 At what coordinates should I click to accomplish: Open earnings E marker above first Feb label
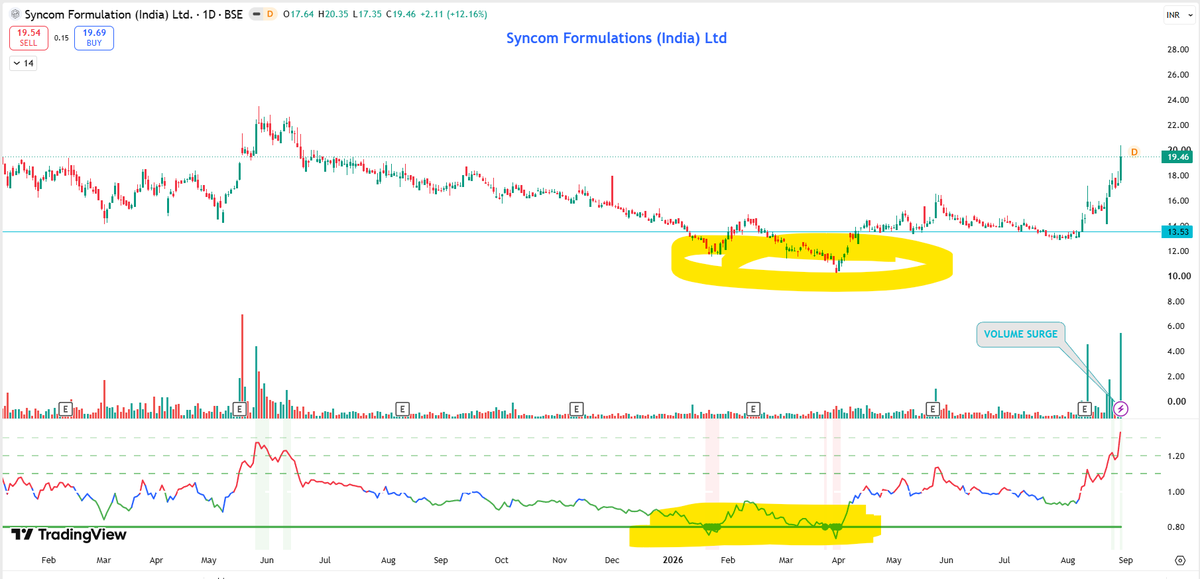click(x=65, y=408)
